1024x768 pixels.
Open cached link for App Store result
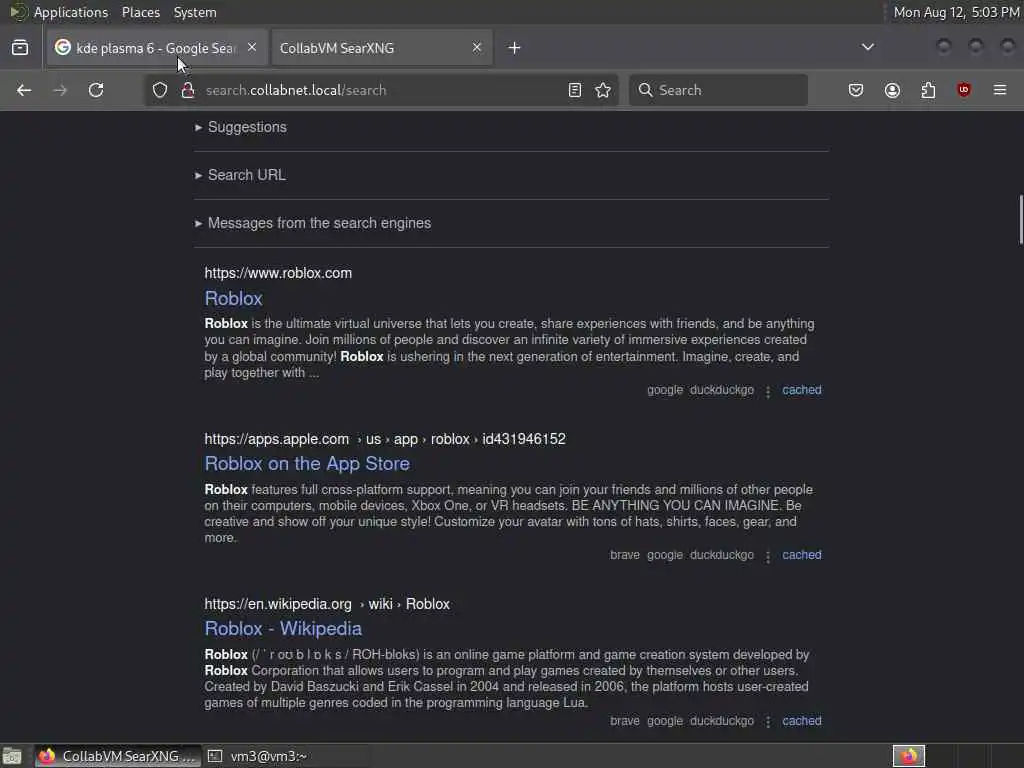tap(802, 555)
